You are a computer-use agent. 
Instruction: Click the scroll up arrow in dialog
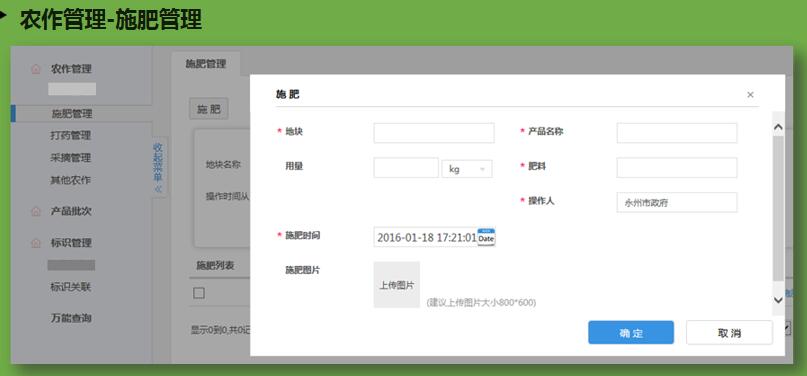coord(778,127)
